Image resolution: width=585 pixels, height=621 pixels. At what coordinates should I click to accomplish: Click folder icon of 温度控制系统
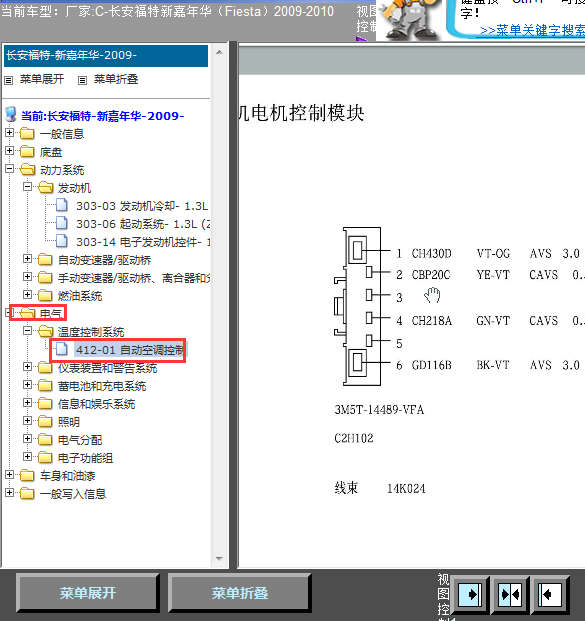pyautogui.click(x=45, y=331)
